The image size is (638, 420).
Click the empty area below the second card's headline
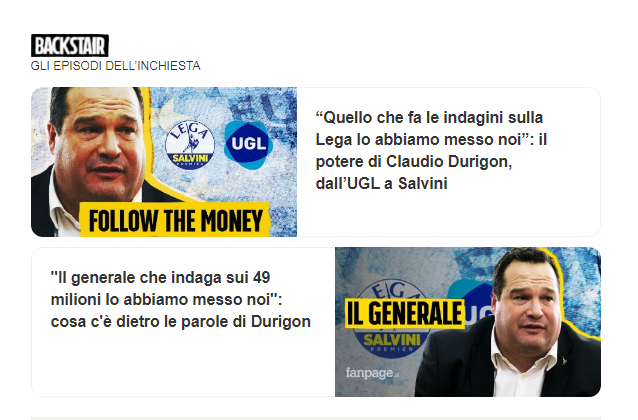pyautogui.click(x=183, y=362)
